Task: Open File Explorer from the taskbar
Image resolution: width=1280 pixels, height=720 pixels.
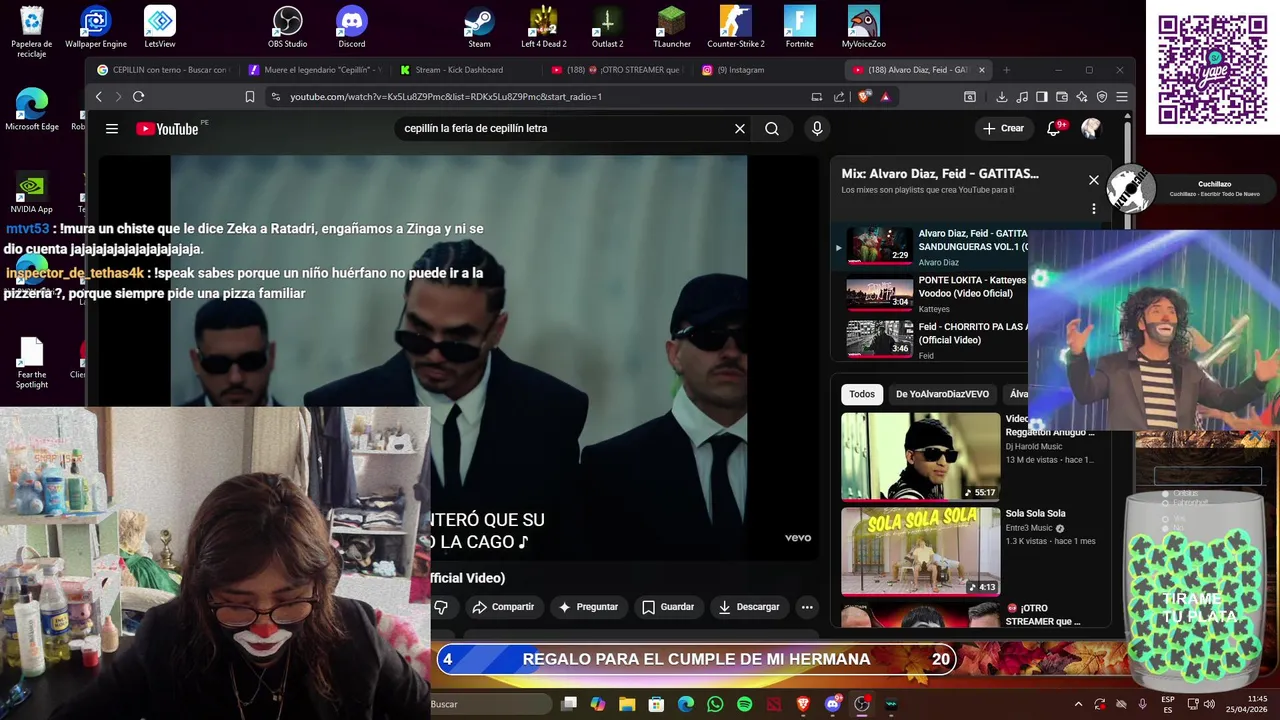Action: pos(627,704)
